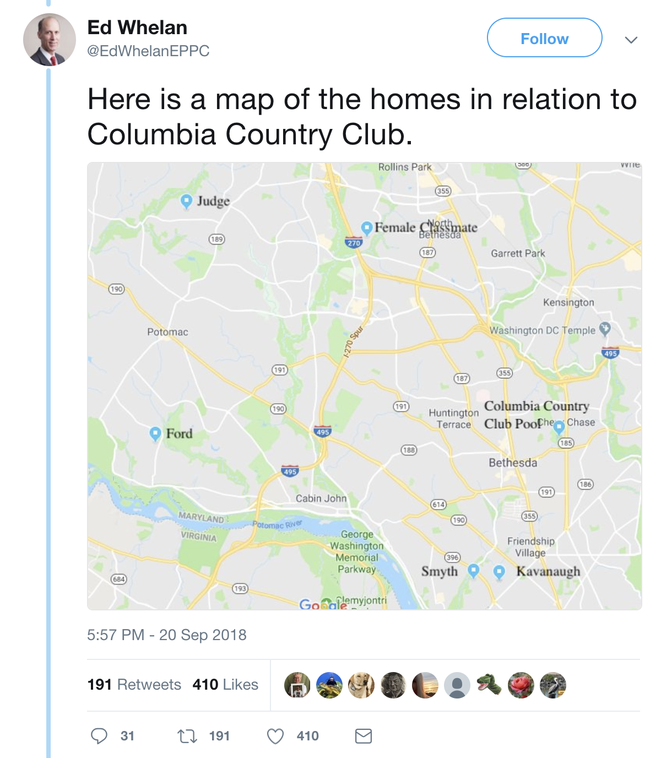Click the envelope direct message icon
The image size is (672, 758).
[363, 735]
